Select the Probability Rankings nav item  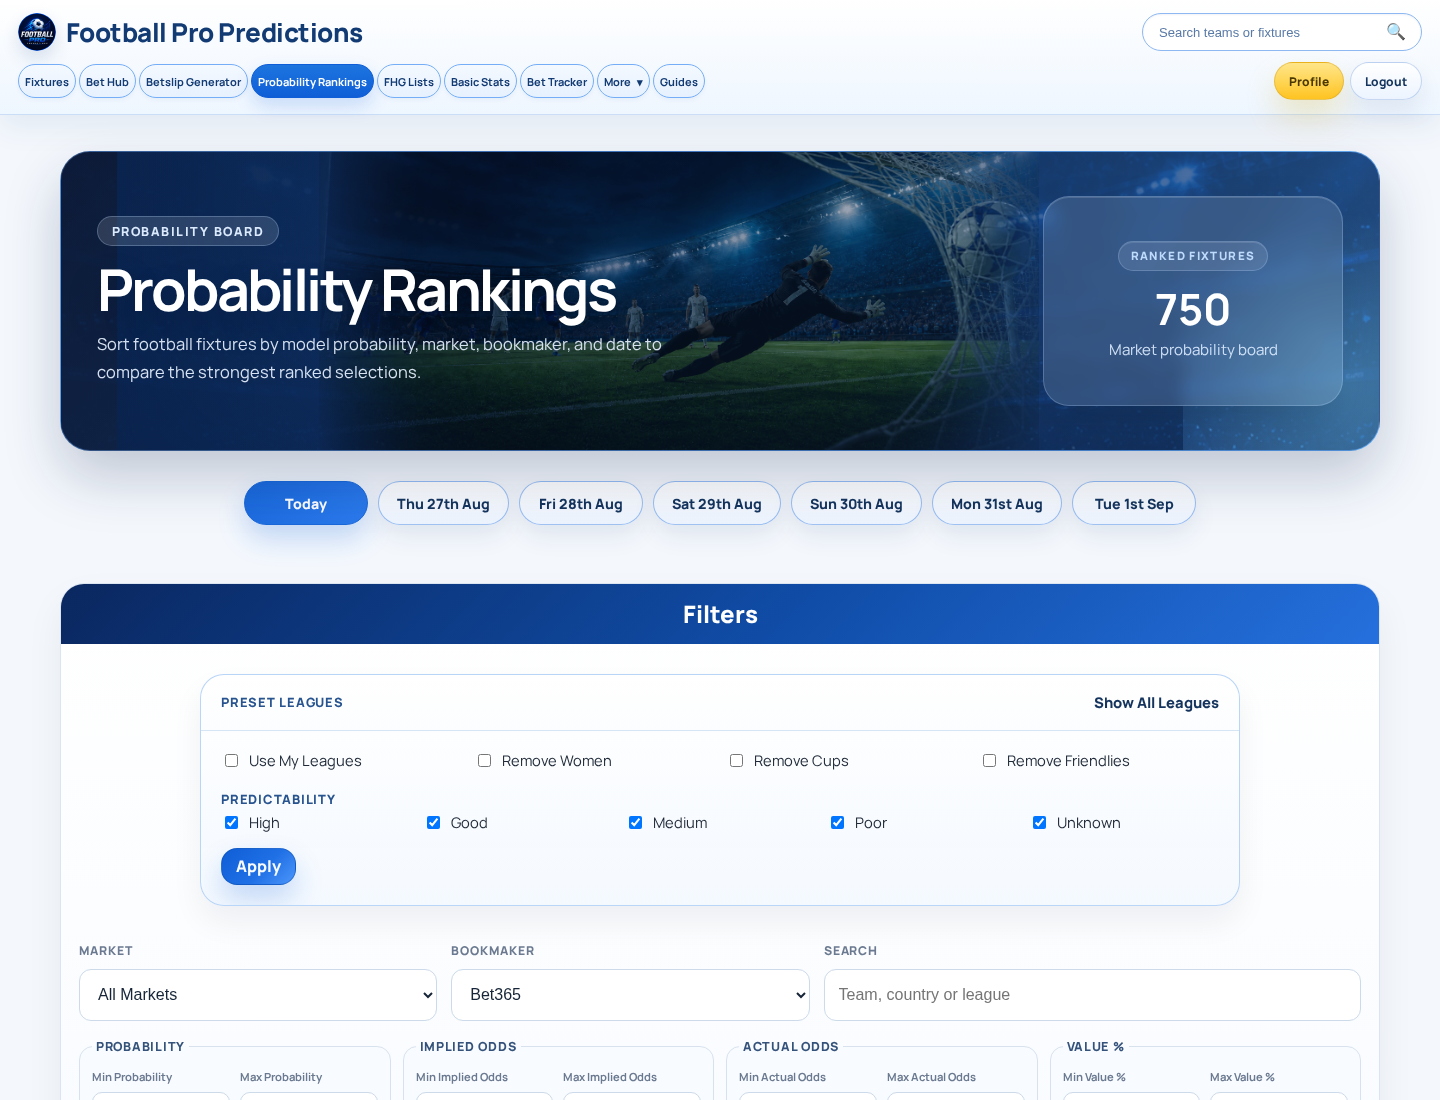tap(312, 82)
